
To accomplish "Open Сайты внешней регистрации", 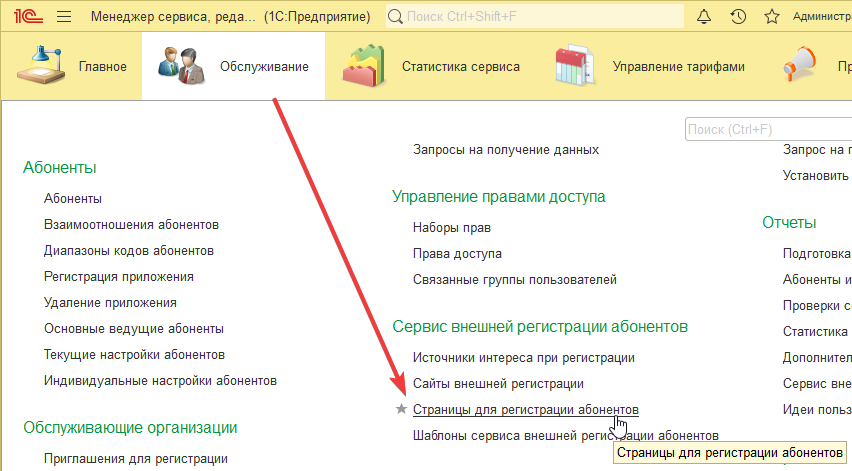I will pyautogui.click(x=498, y=383).
